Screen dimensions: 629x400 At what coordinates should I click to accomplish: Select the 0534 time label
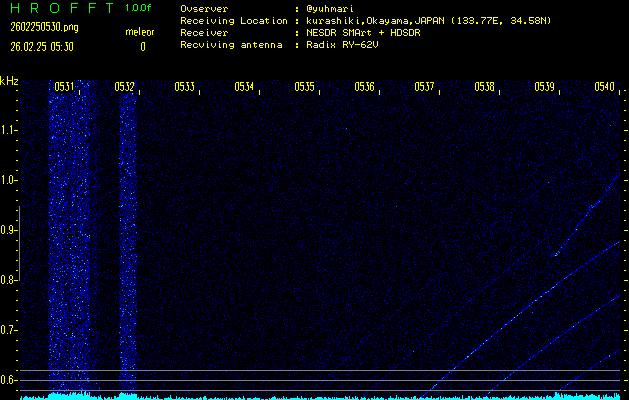tap(244, 87)
